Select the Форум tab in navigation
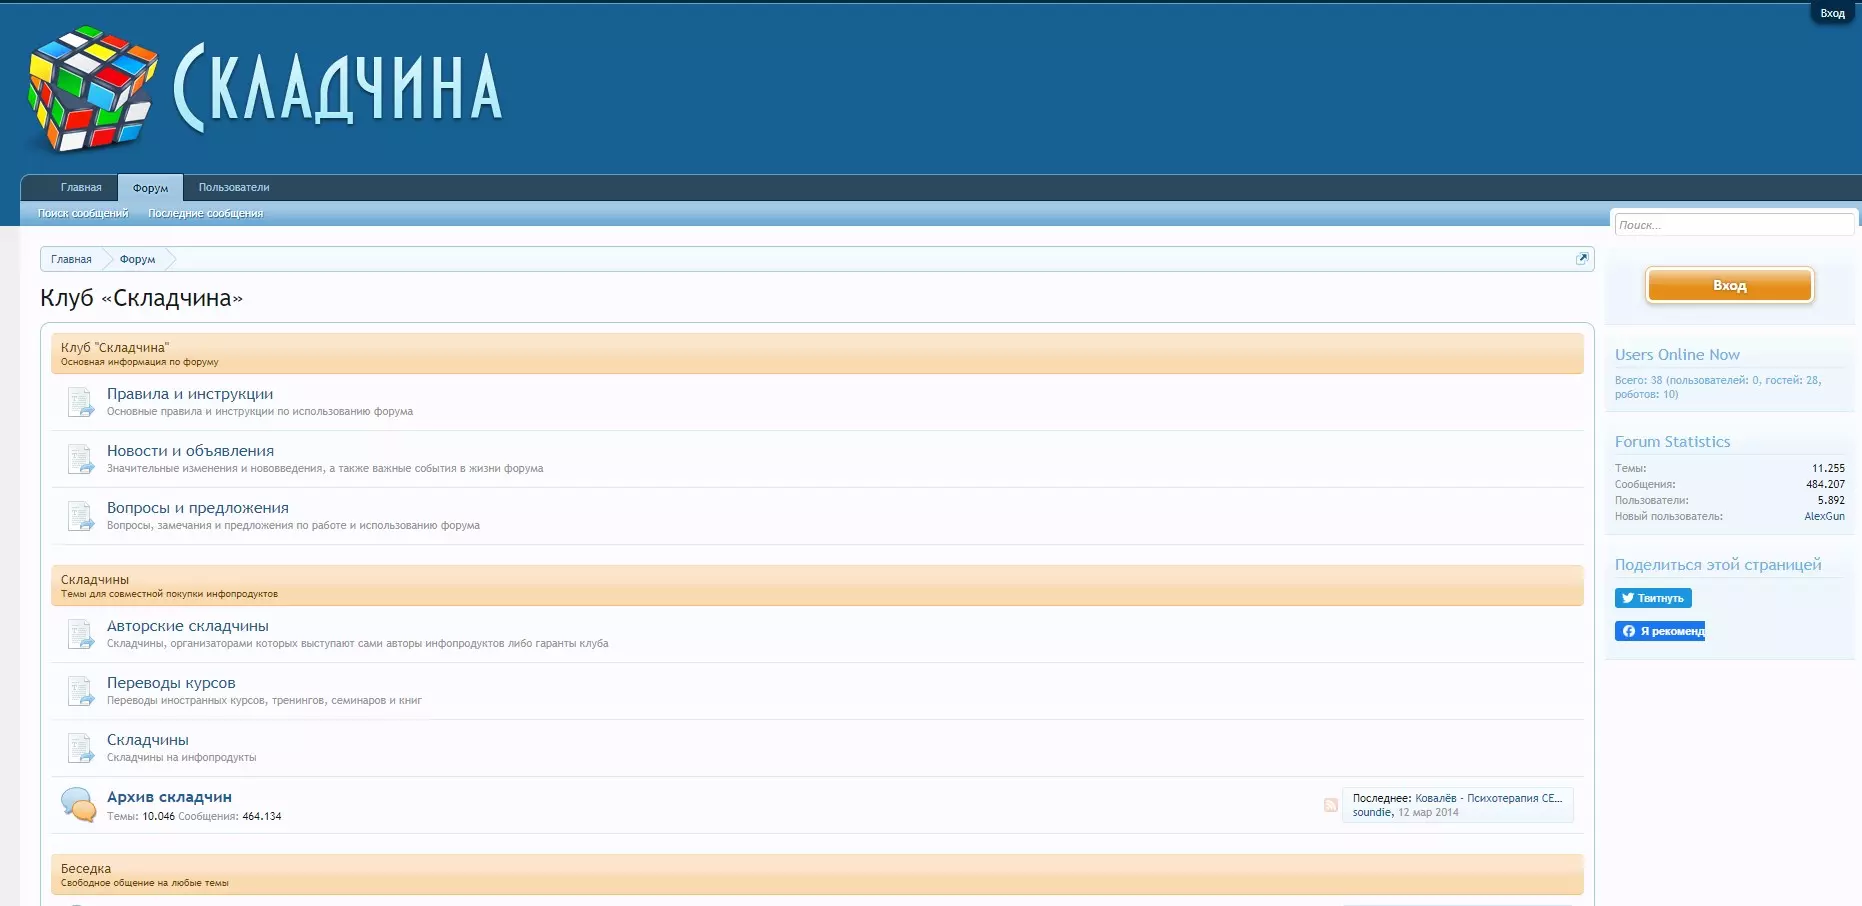 pyautogui.click(x=150, y=188)
